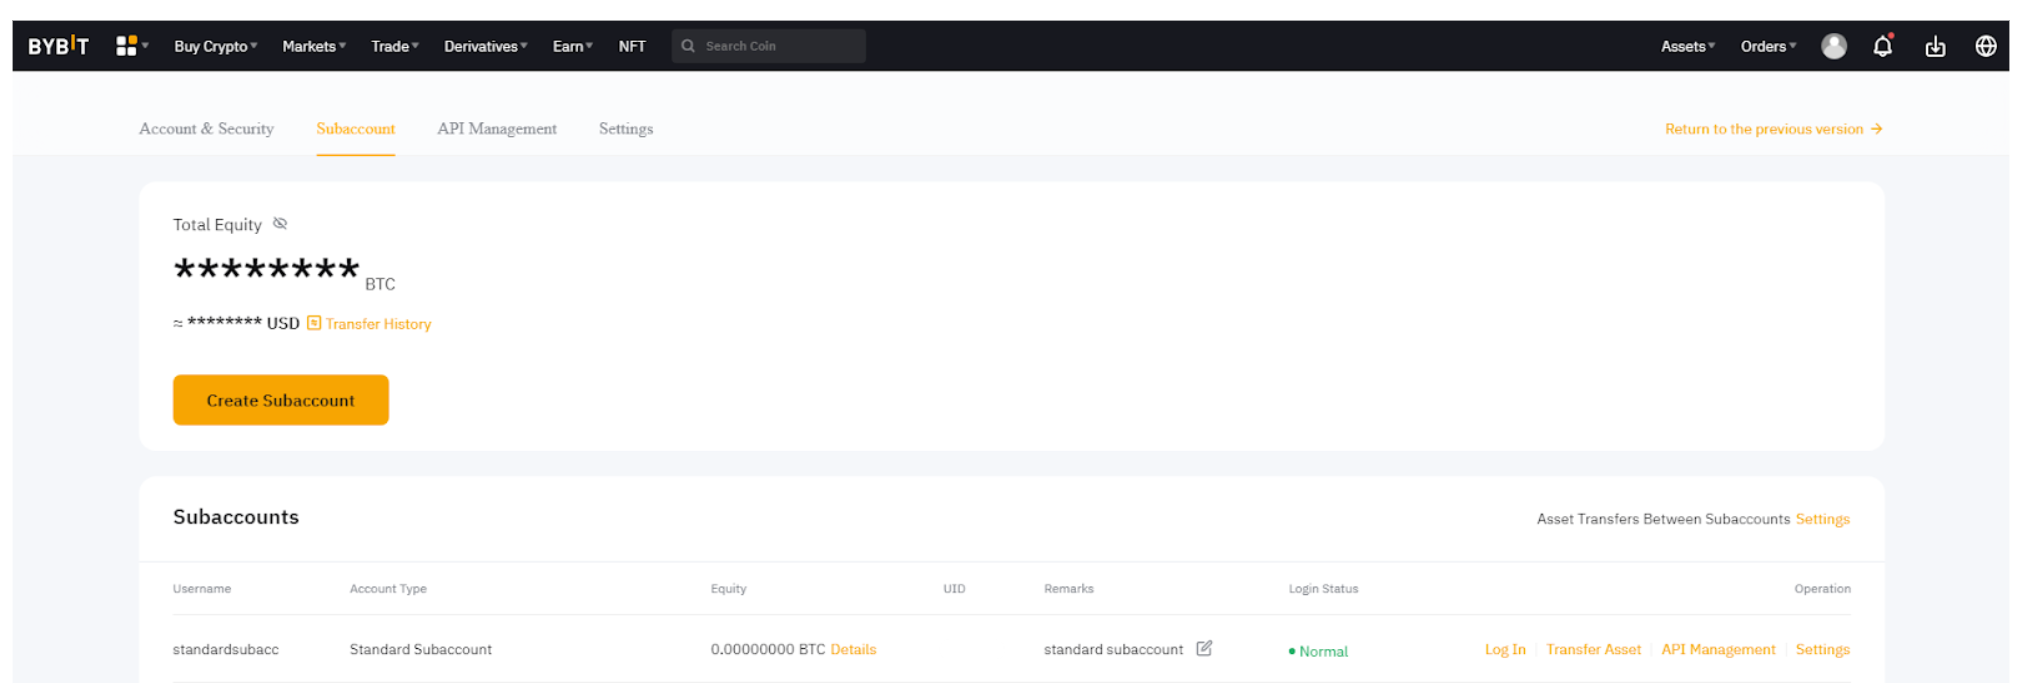Screen dimensions: 2024x698
Task: Open Asset Transfers Between Subaccounts Settings
Action: click(x=1822, y=519)
